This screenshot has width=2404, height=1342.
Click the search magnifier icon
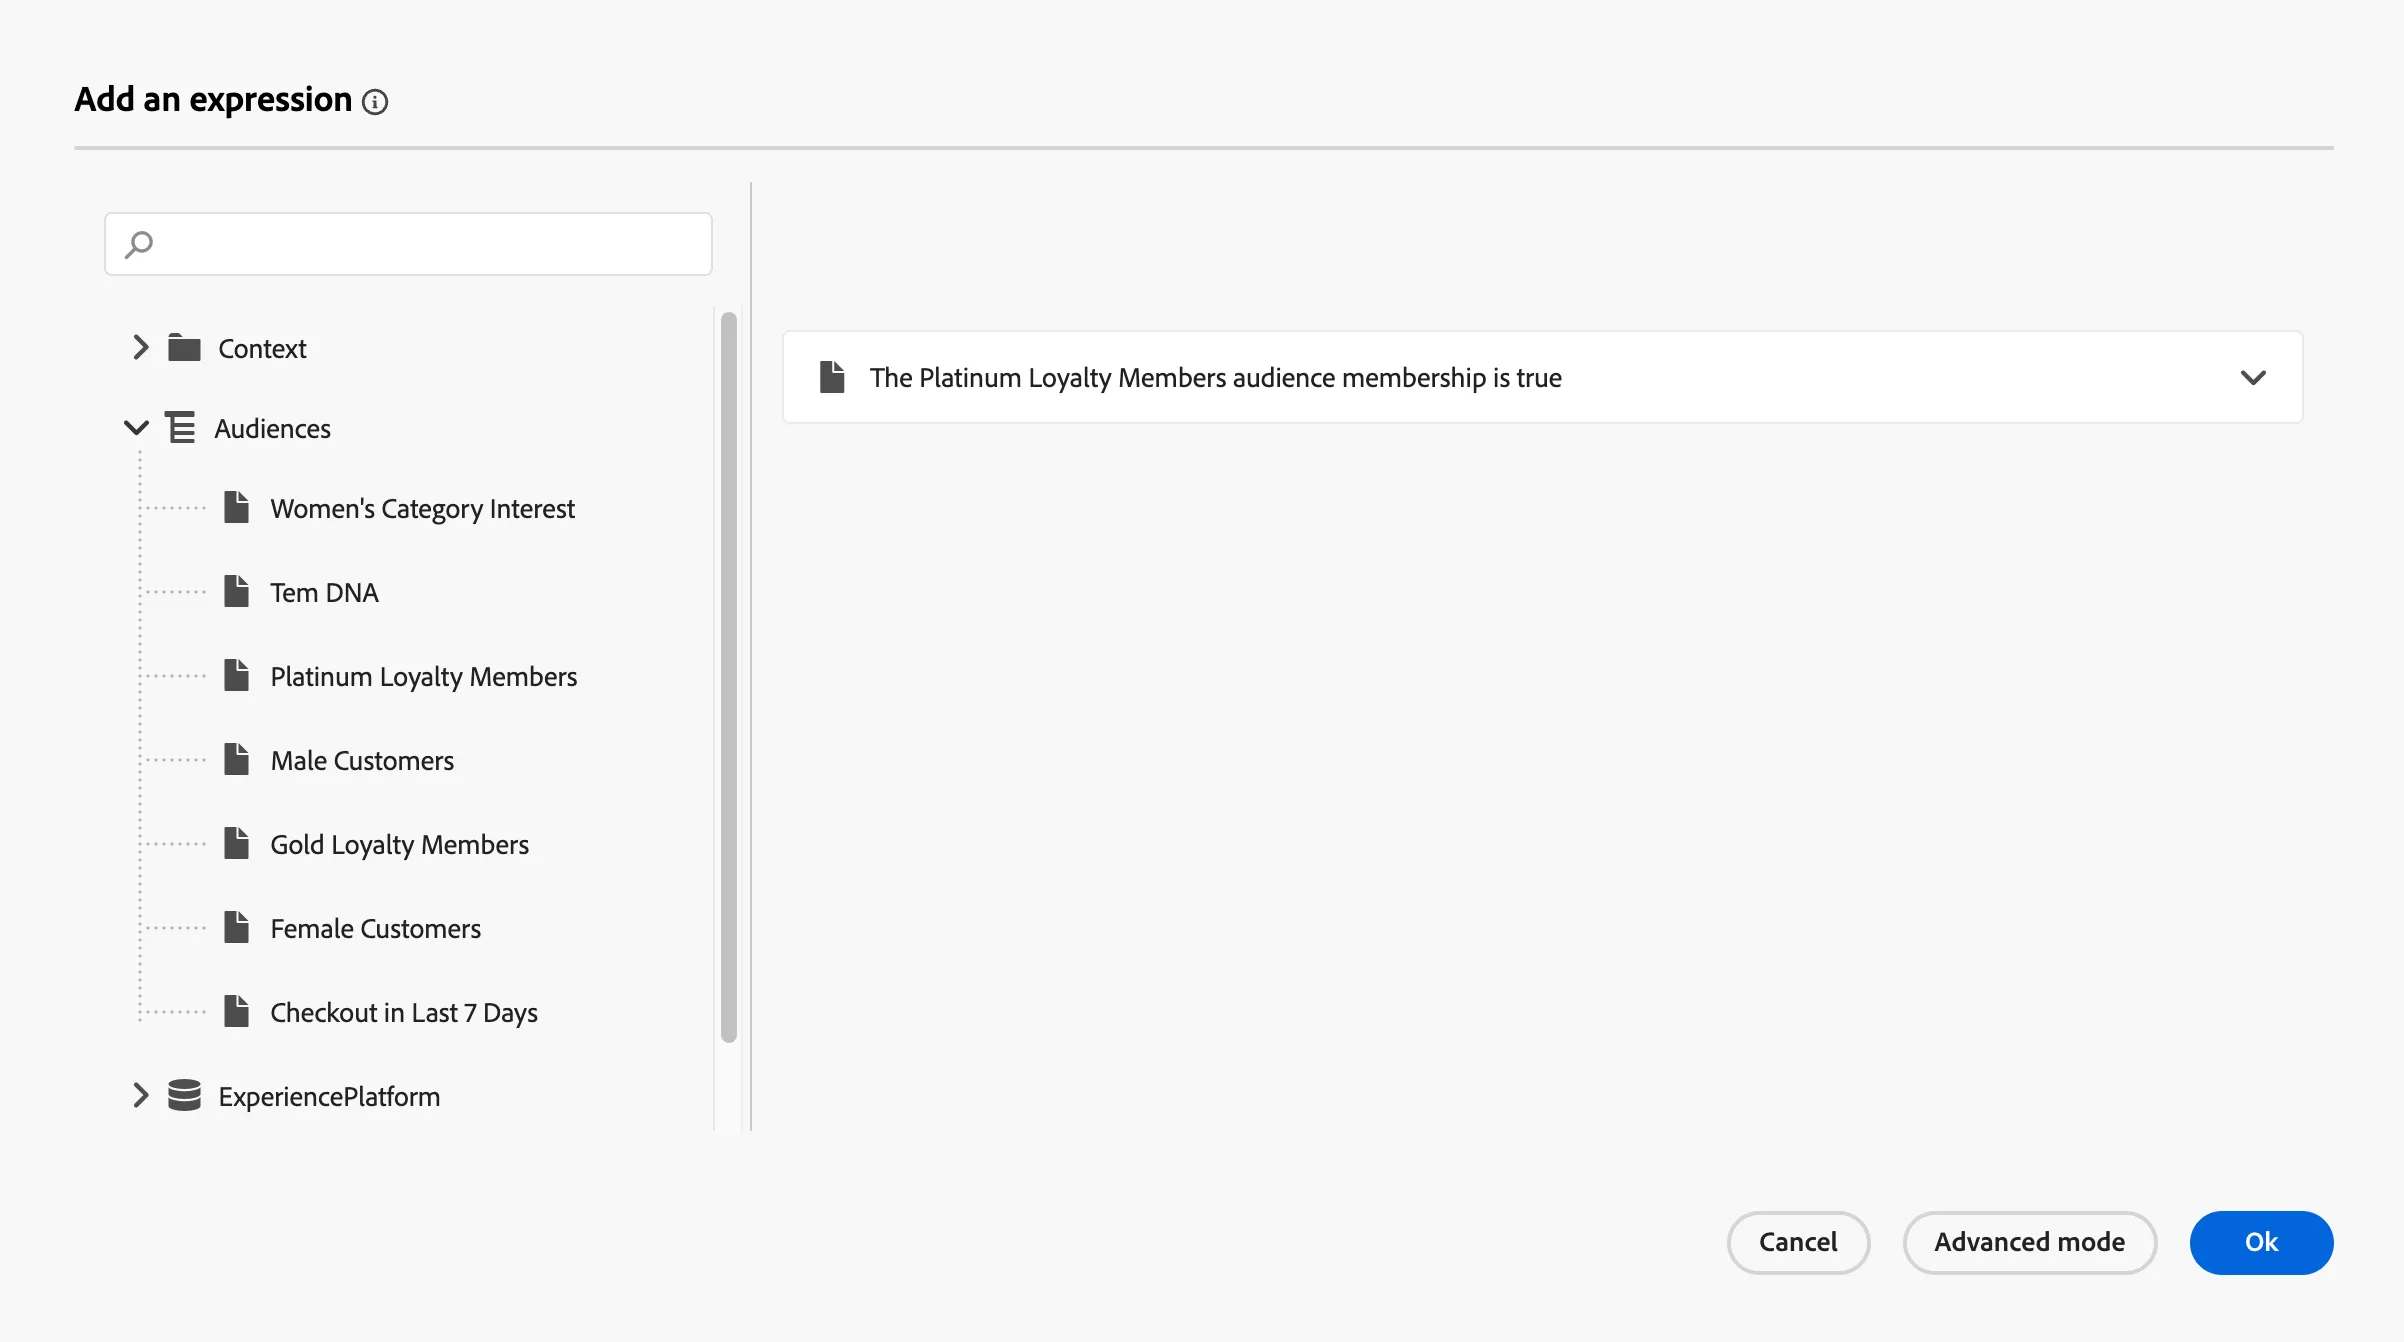[139, 245]
